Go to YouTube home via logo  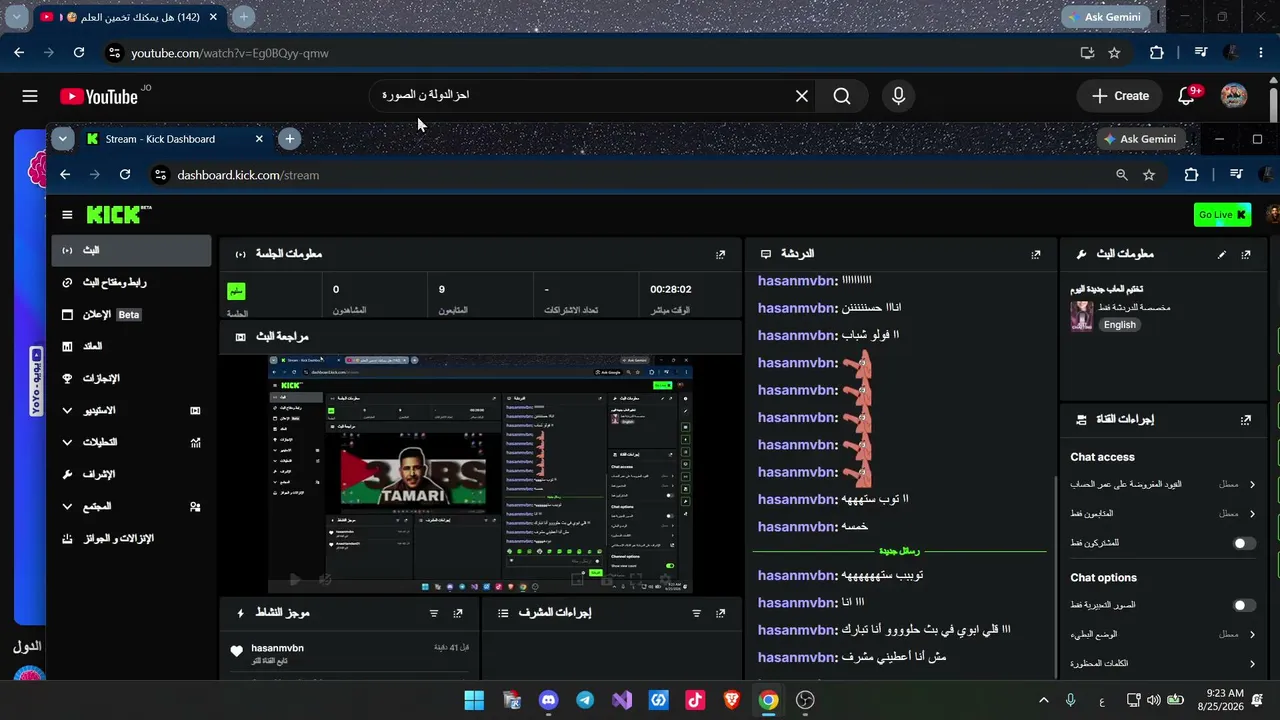99,96
